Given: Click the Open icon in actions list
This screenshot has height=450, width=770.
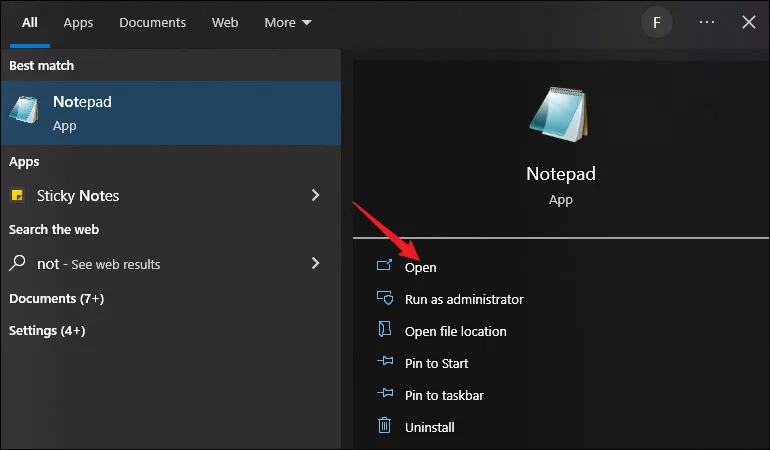Looking at the screenshot, I should tap(384, 266).
